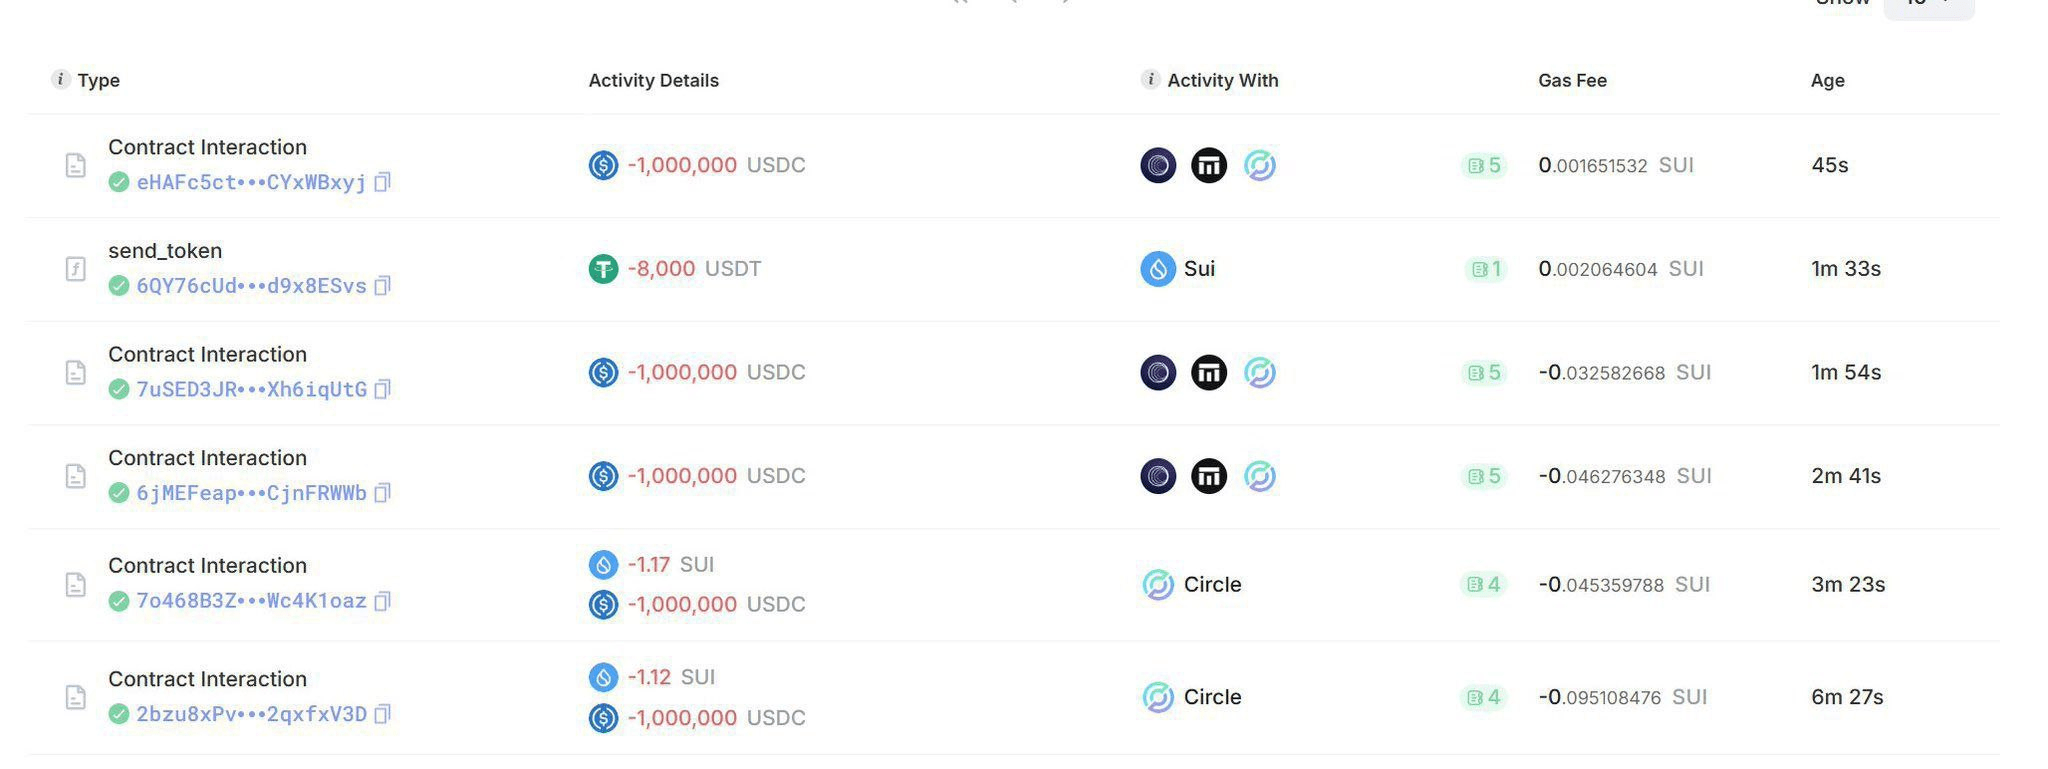Open transaction 6jMEFeap•••CjnFRWWb
2048x769 pixels.
(251, 493)
